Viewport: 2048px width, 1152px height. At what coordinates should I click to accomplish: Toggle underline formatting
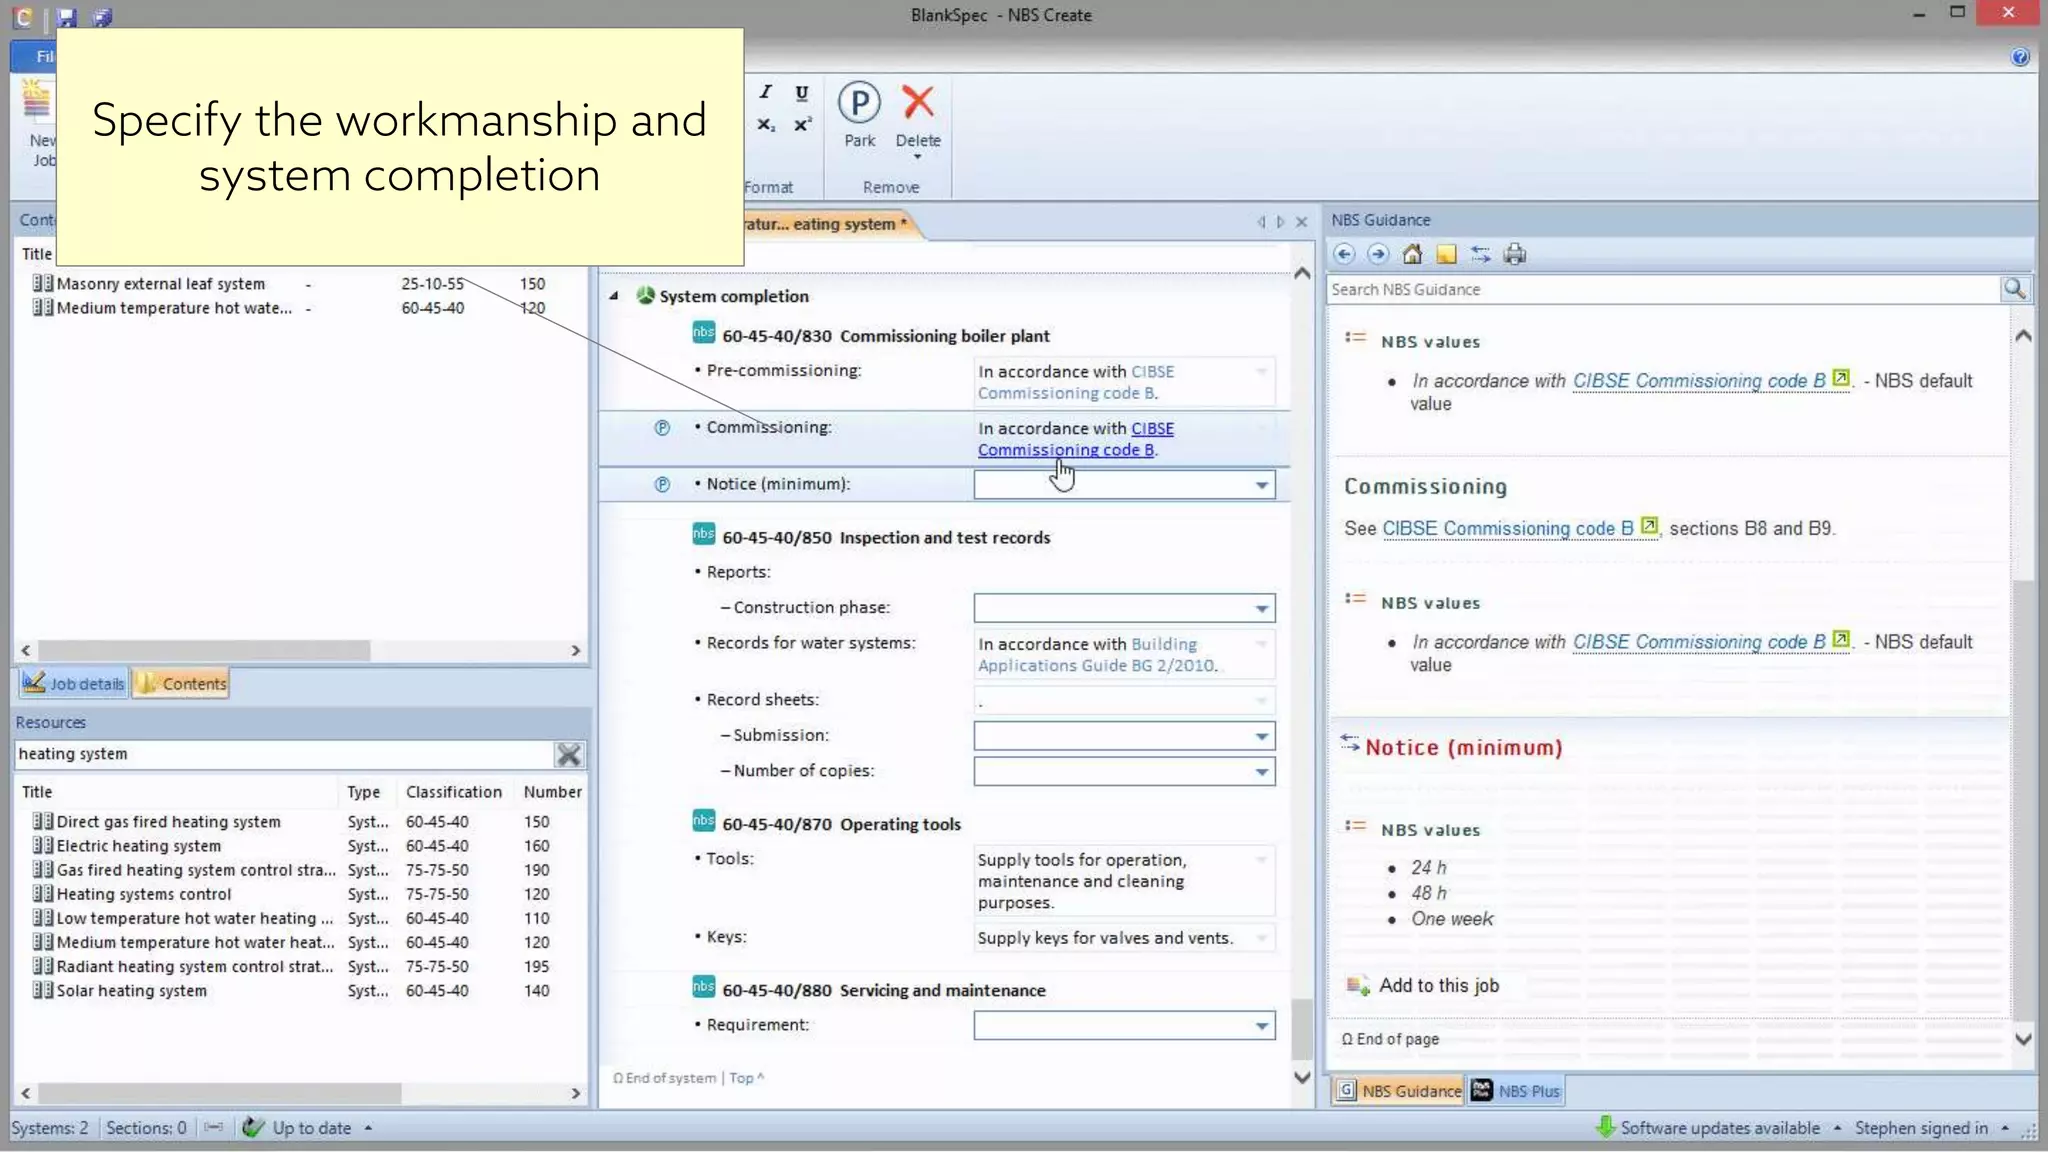[x=801, y=93]
